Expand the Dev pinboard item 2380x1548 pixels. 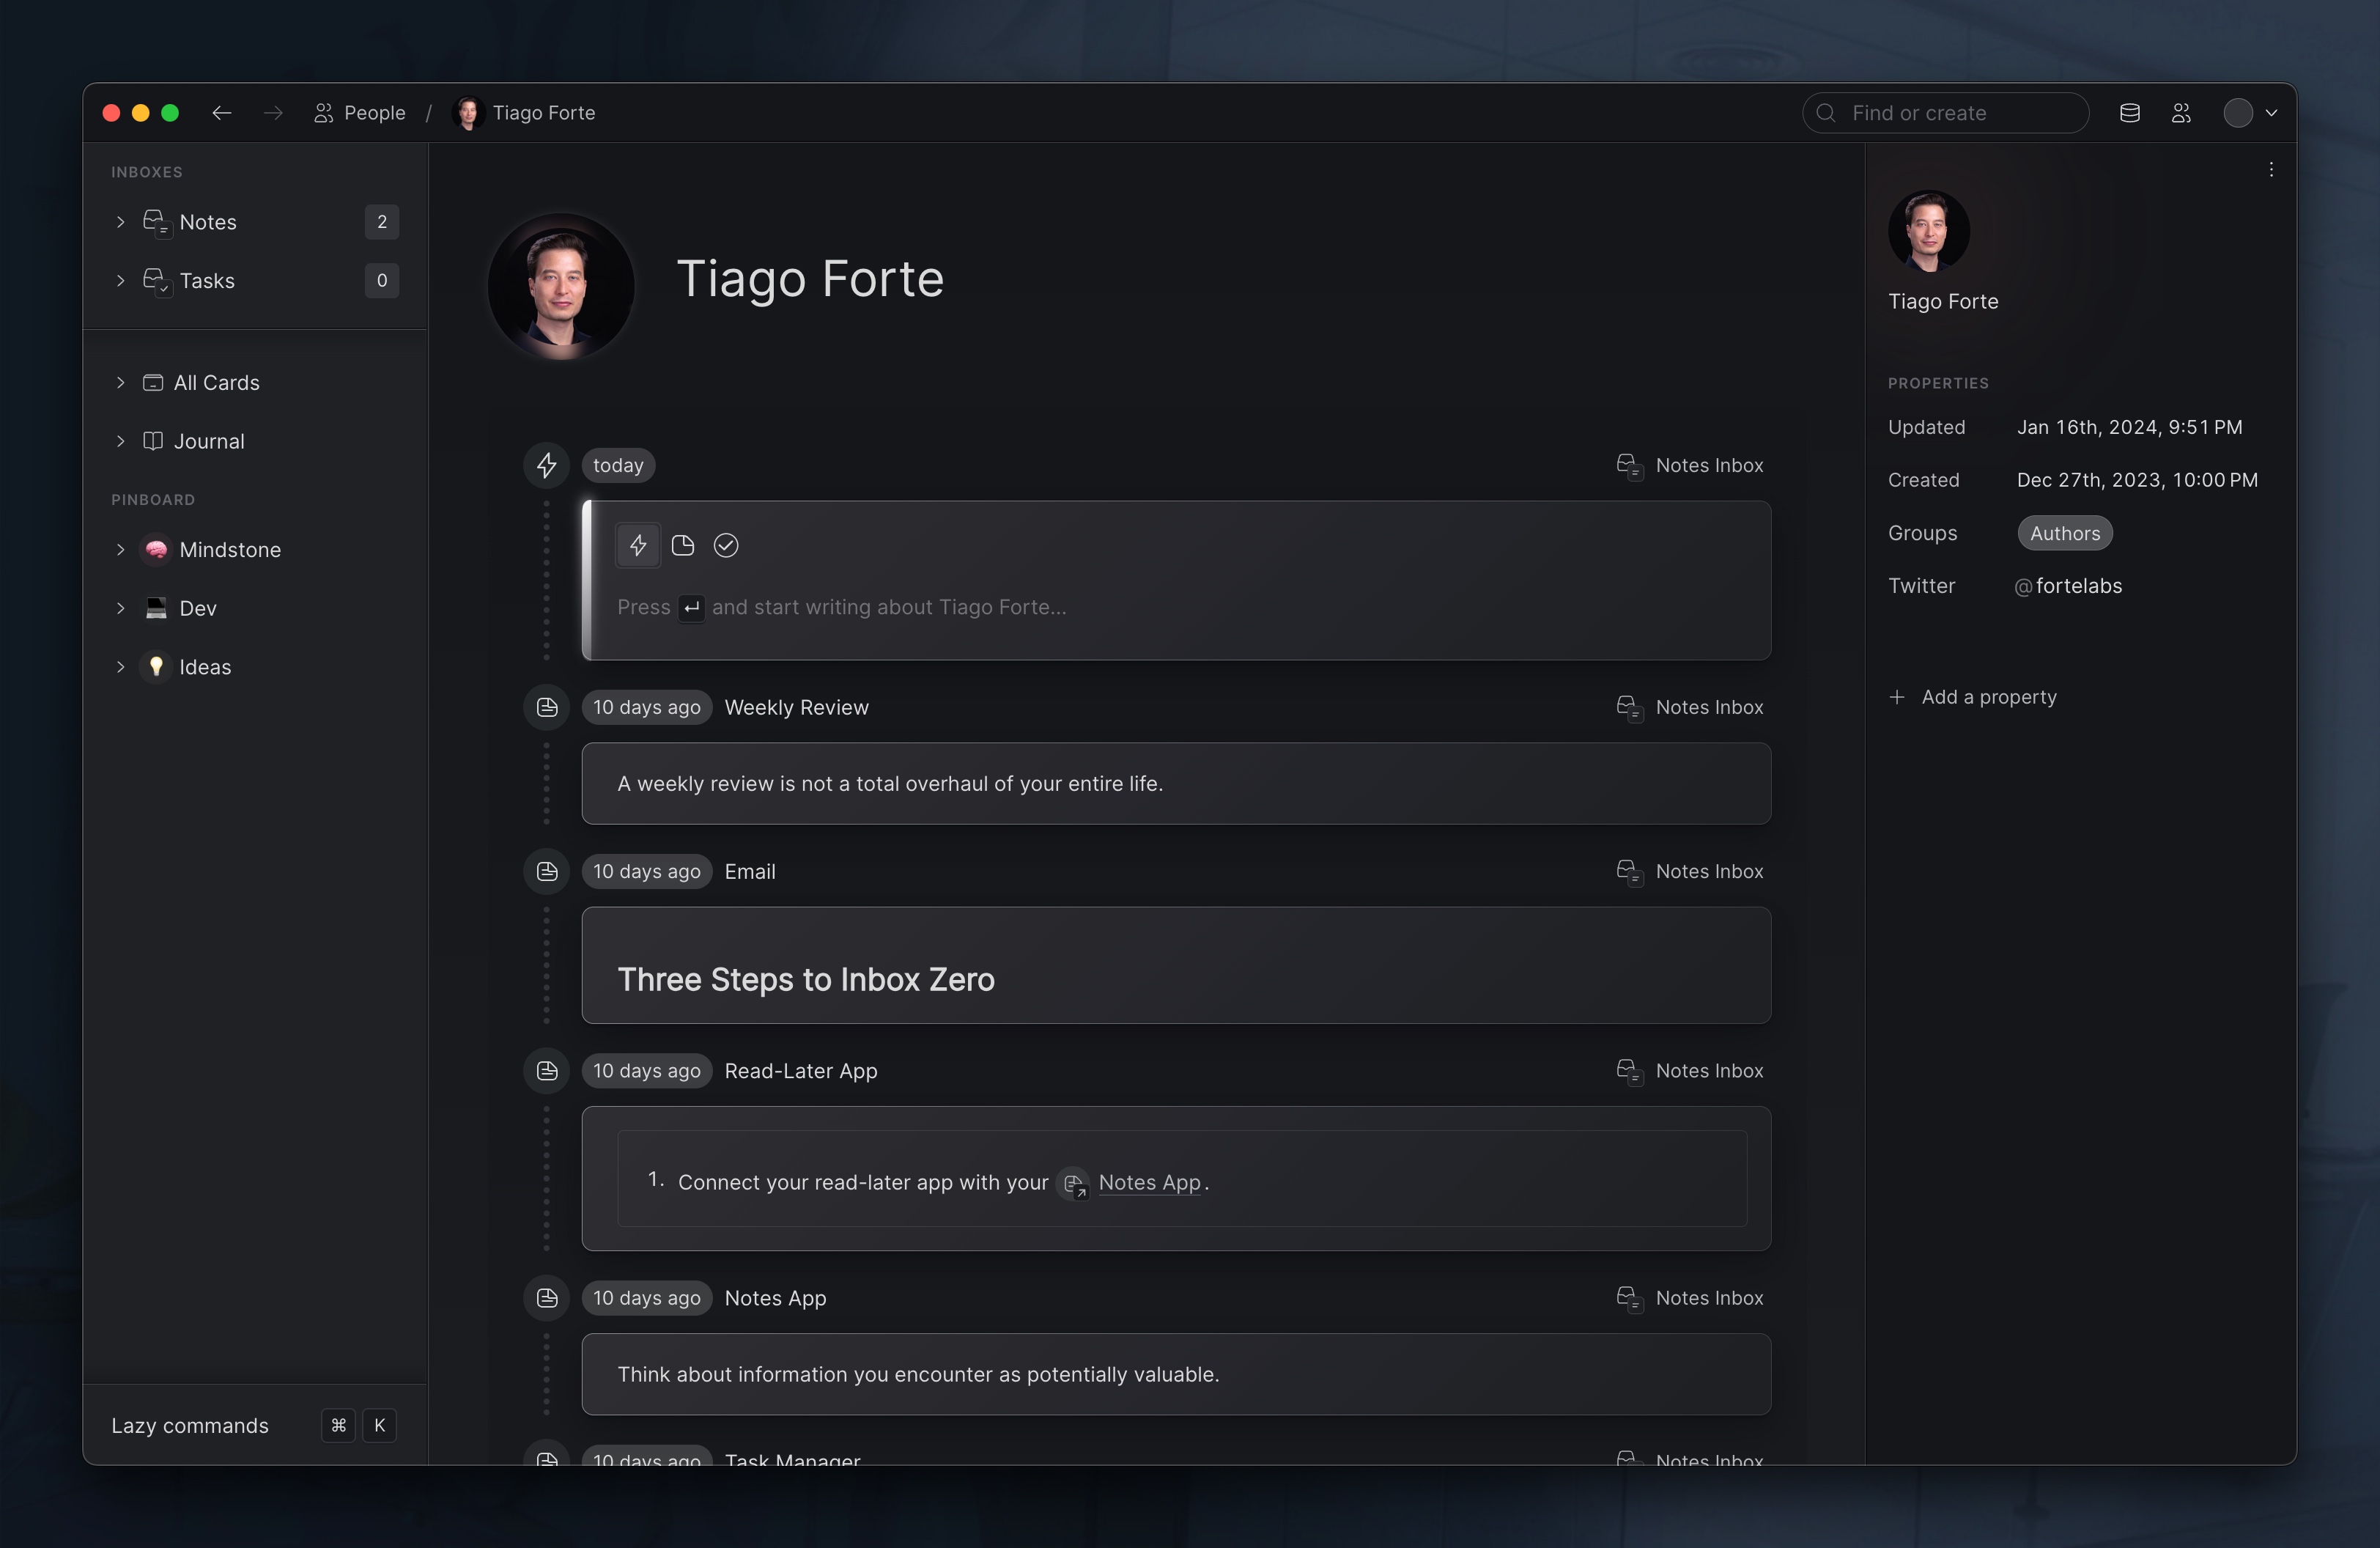[x=120, y=608]
